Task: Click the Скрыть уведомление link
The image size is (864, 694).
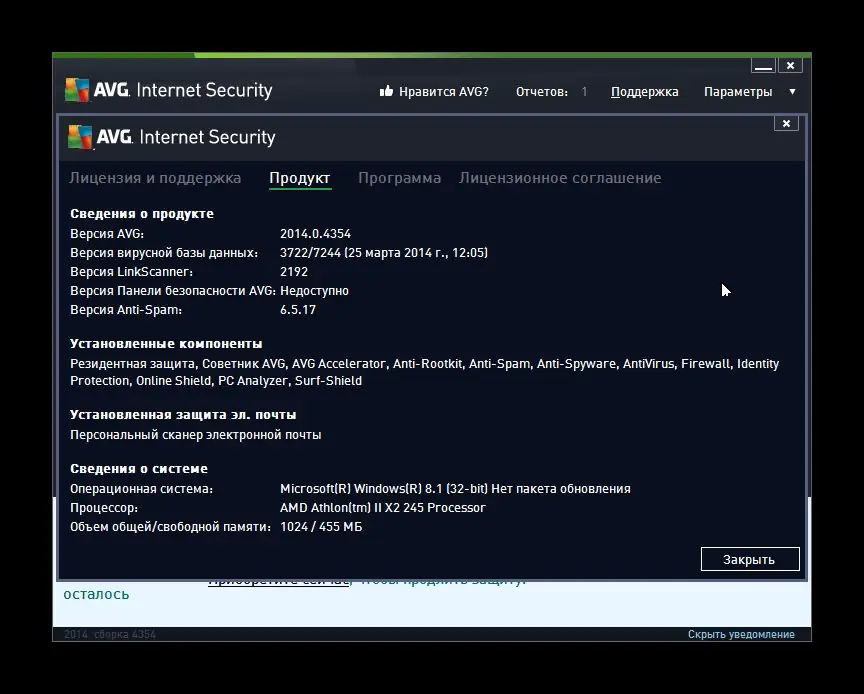Action: (x=741, y=634)
